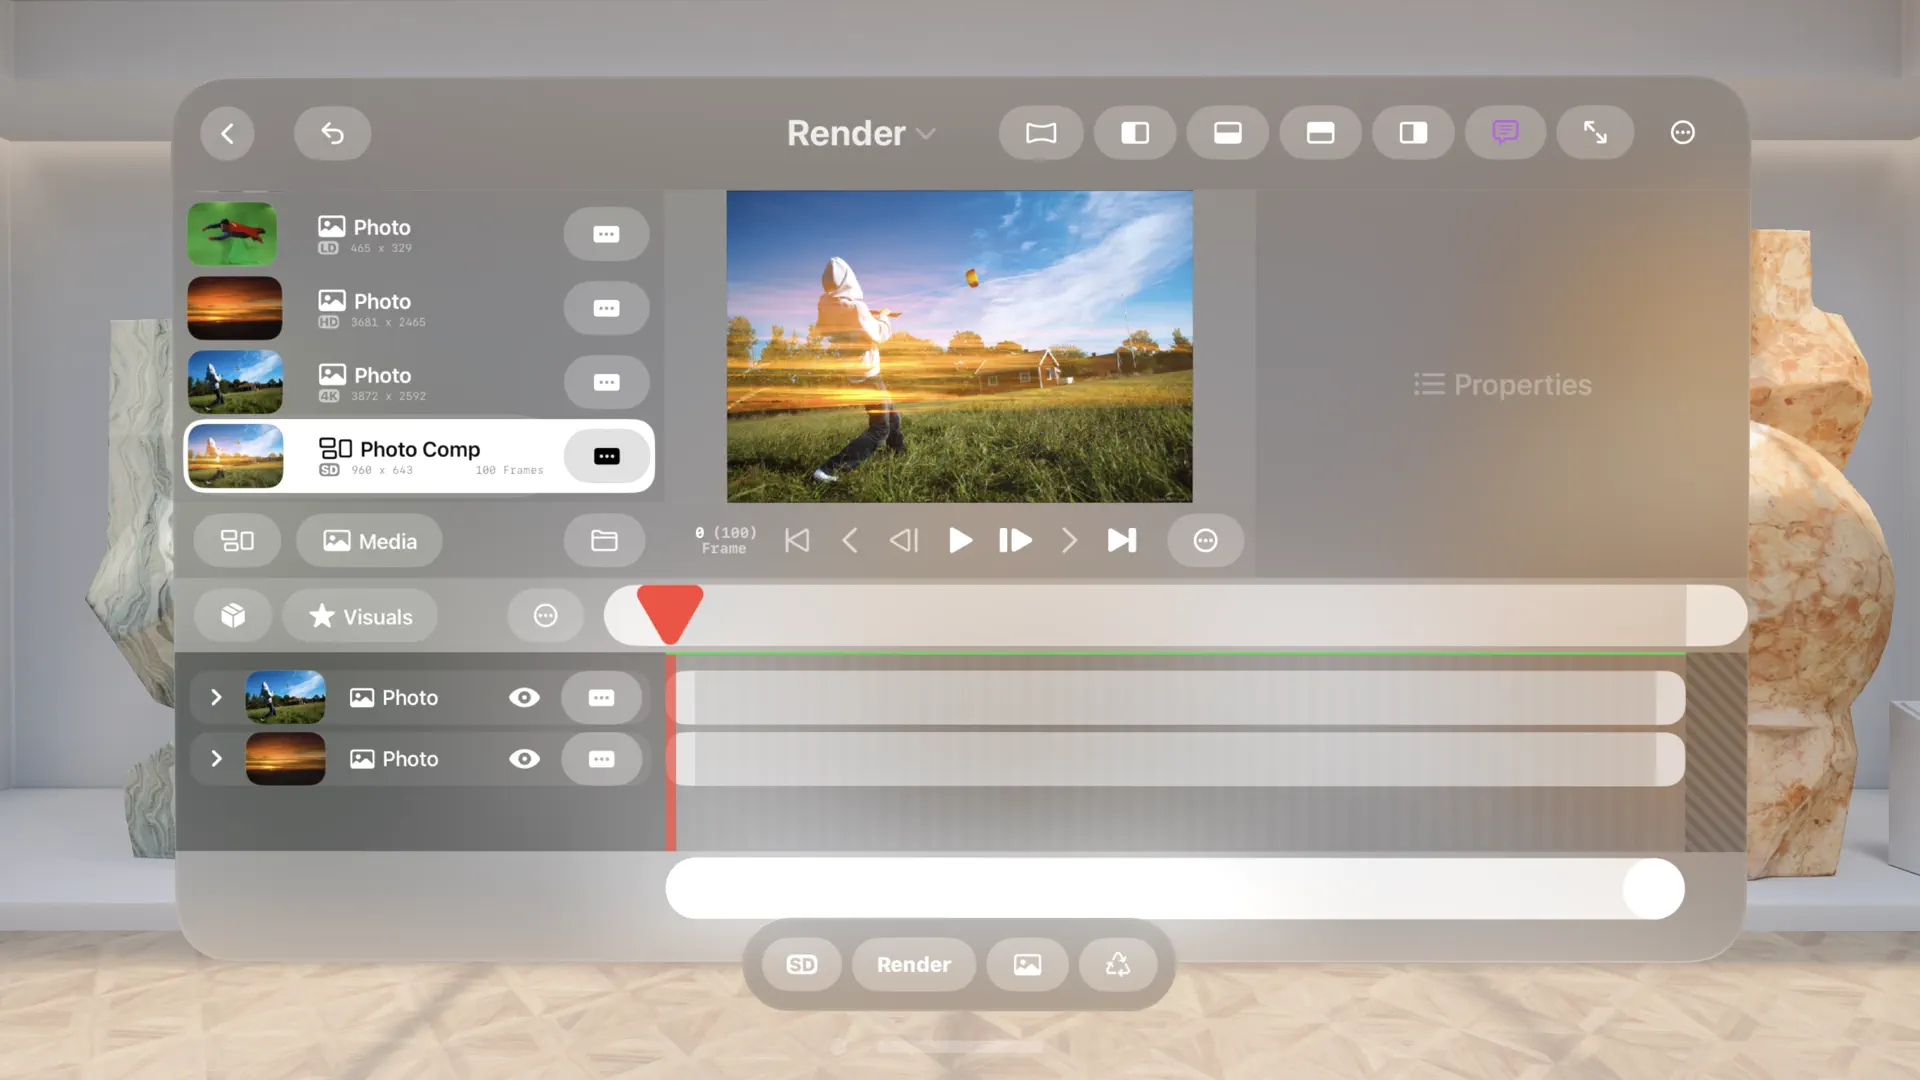Click the expand view diagonal arrows icon
The width and height of the screenshot is (1920, 1080).
pos(1595,132)
